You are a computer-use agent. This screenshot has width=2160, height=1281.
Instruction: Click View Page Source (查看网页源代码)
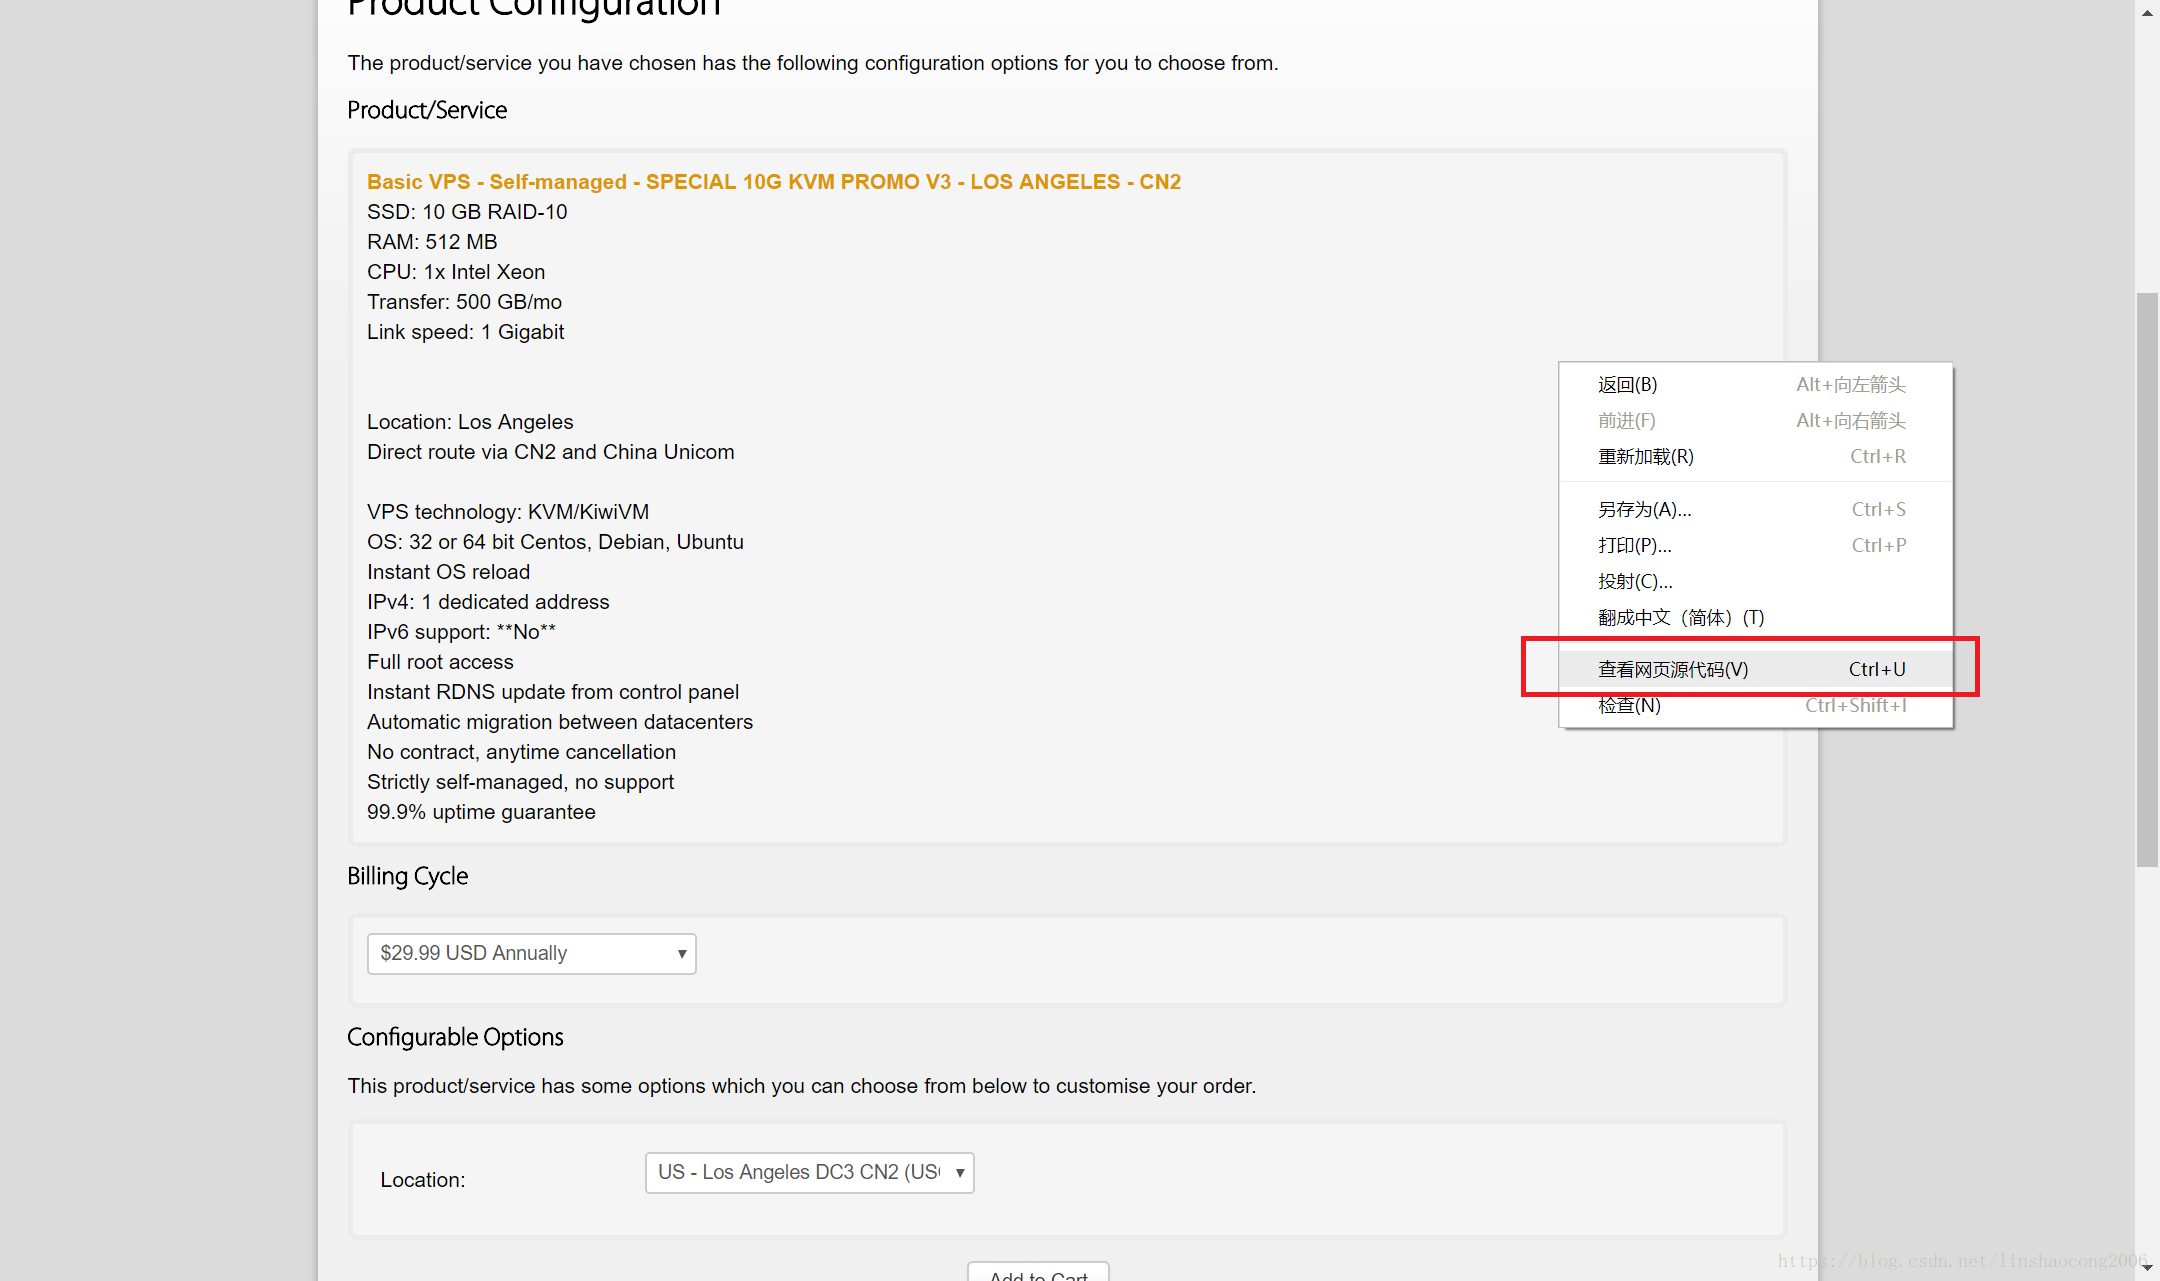[1673, 670]
